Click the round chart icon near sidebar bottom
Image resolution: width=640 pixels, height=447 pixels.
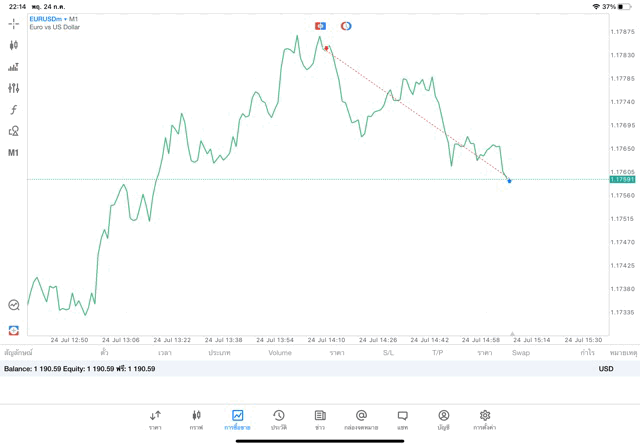[14, 305]
